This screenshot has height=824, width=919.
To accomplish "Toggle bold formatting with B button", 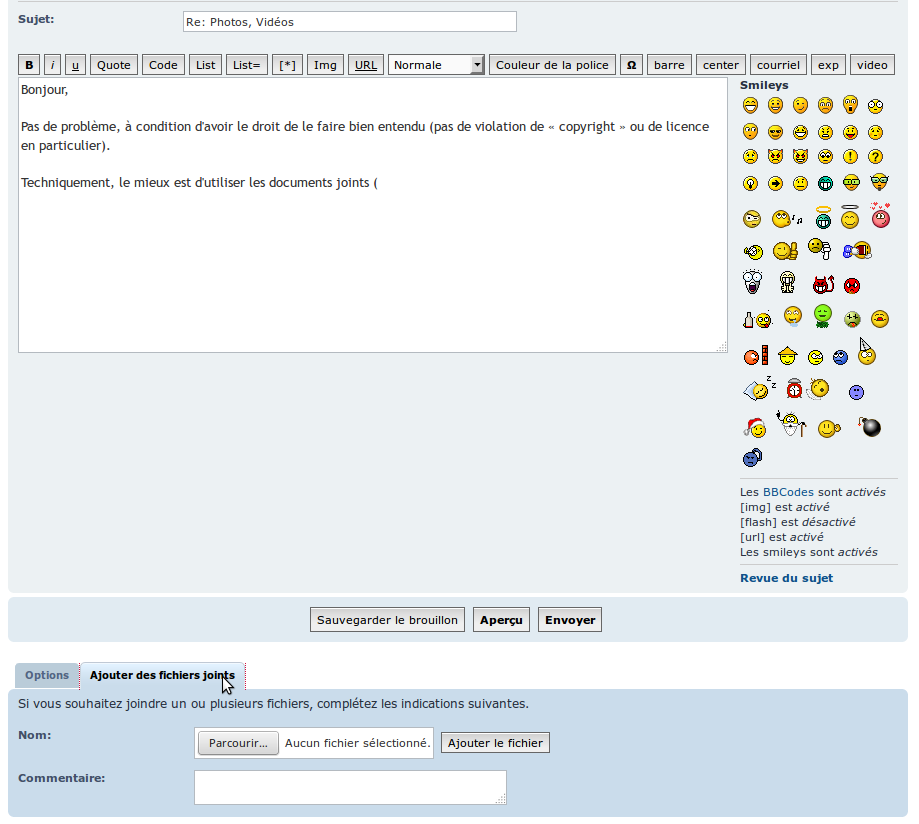I will pos(29,65).
